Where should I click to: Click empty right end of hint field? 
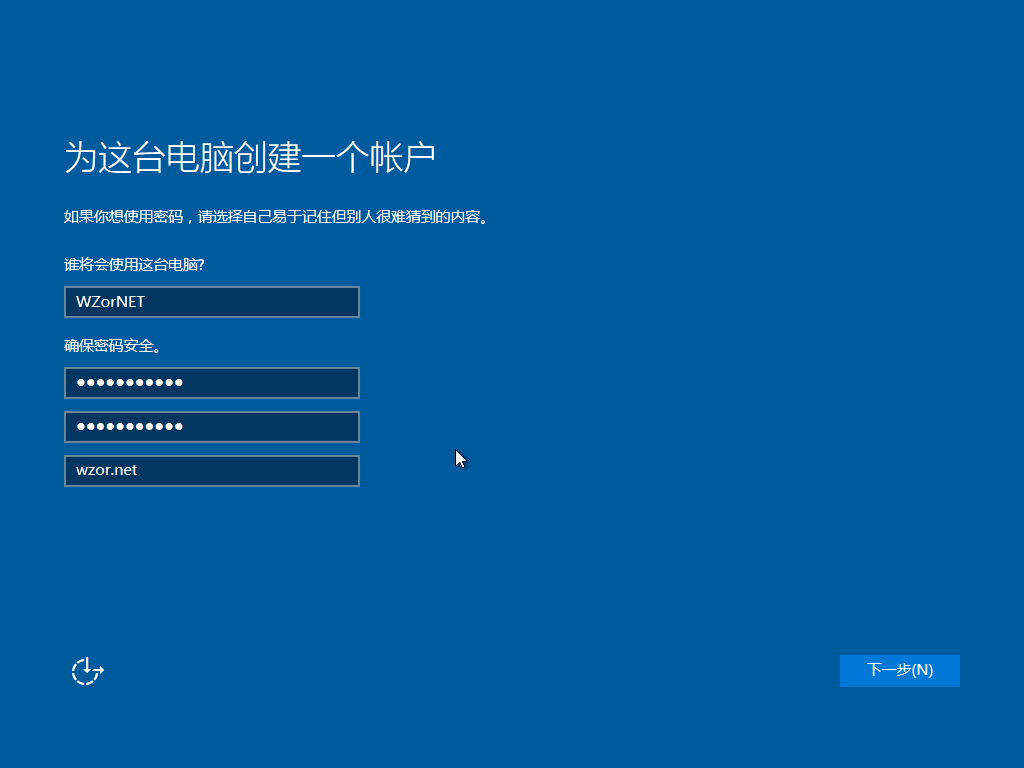[320, 471]
